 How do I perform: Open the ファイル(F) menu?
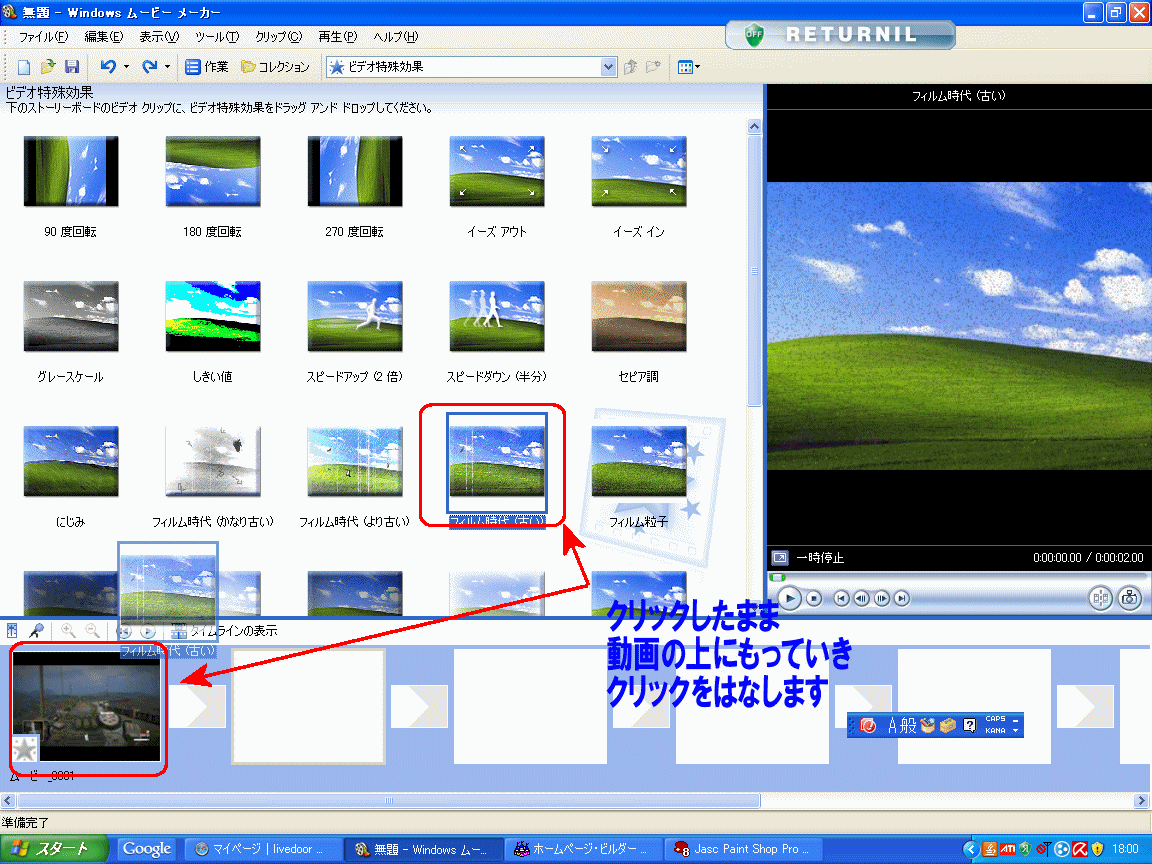43,37
